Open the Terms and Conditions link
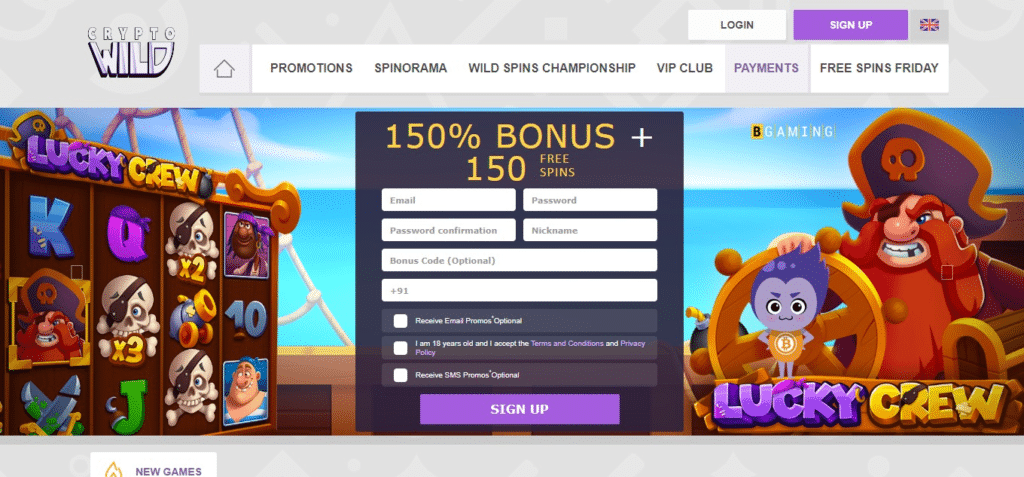 coord(567,343)
